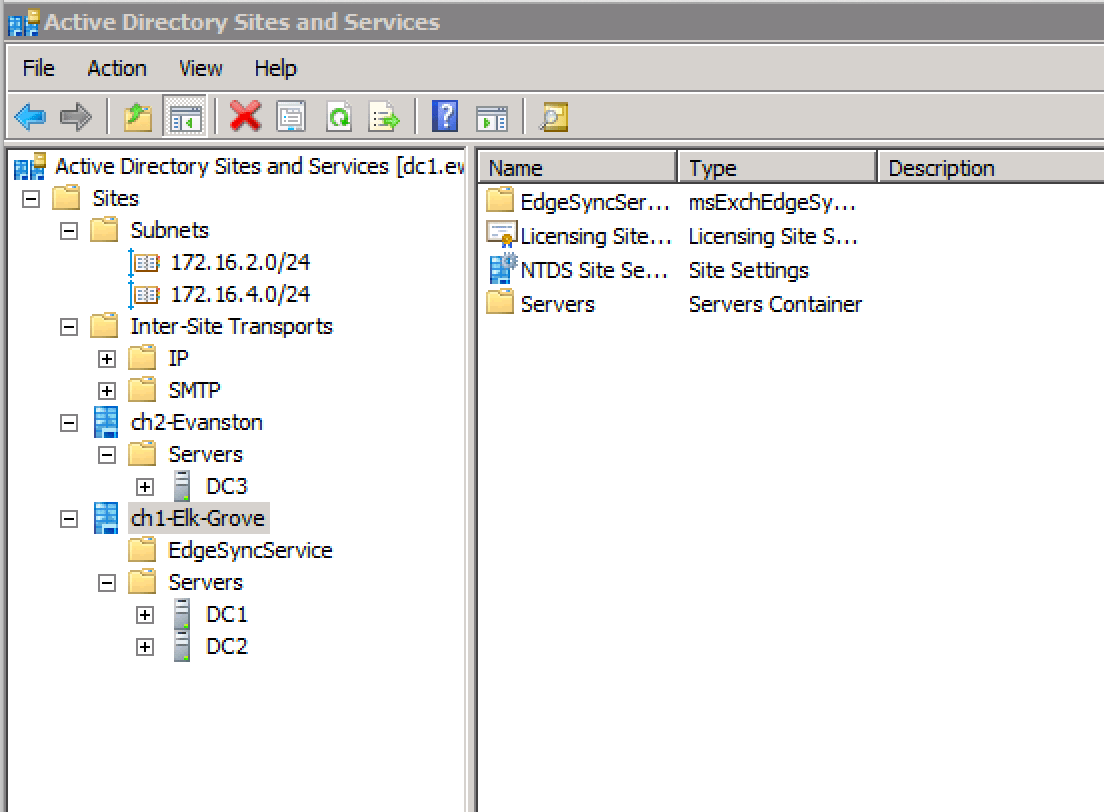Image resolution: width=1104 pixels, height=812 pixels.
Task: Collapse the ch1-Elk-Grove site node
Action: [x=69, y=519]
